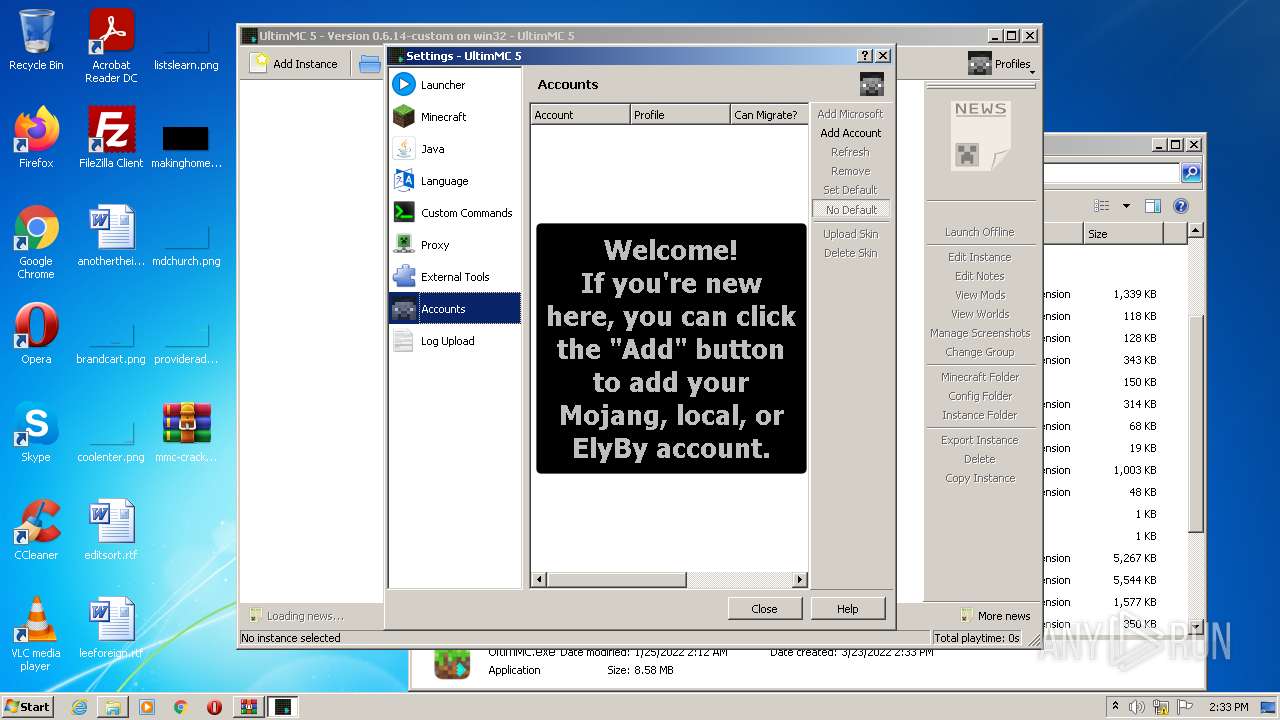Image resolution: width=1280 pixels, height=720 pixels.
Task: Select Skype desktop icon
Action: (36, 433)
